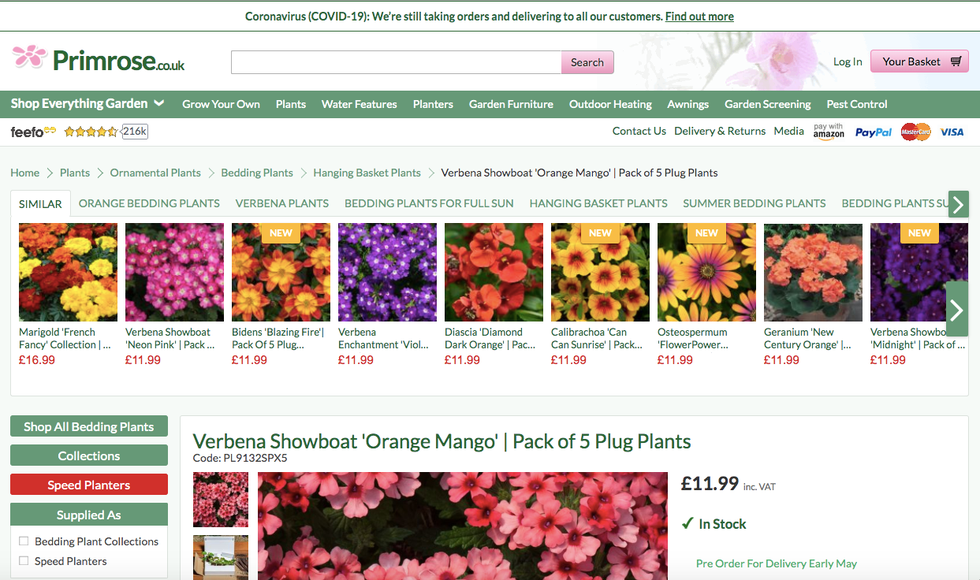The height and width of the screenshot is (580, 980).
Task: Click the shopping cart icon in Your Basket
Action: [956, 61]
